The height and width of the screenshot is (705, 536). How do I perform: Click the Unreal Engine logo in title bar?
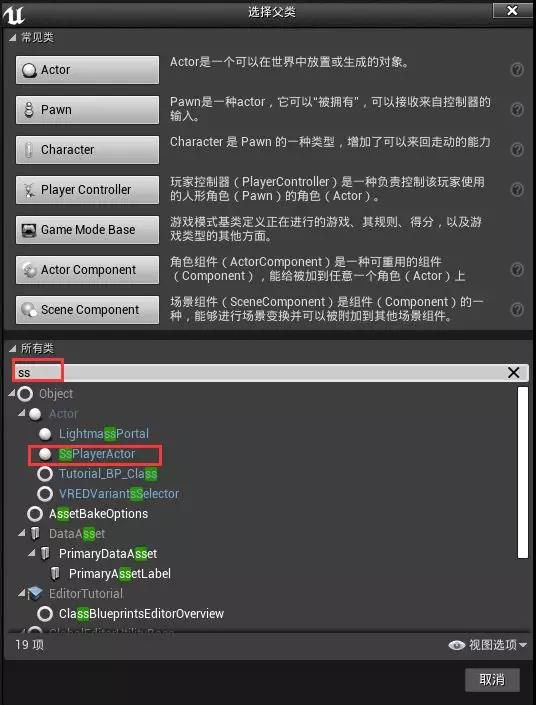click(13, 13)
